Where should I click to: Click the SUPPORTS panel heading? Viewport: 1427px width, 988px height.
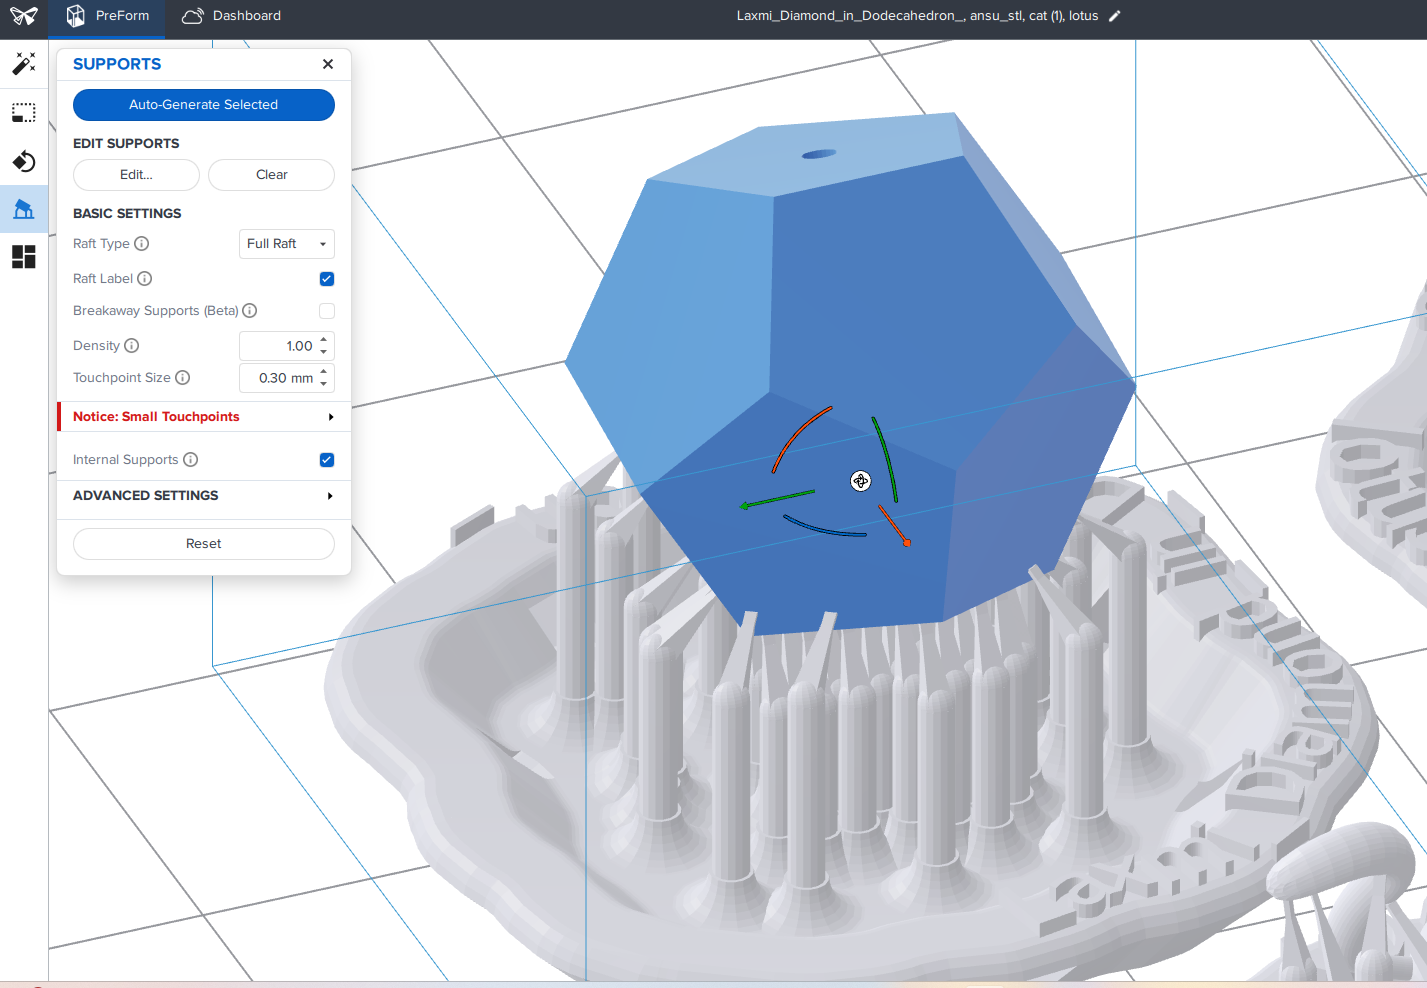[x=117, y=64]
